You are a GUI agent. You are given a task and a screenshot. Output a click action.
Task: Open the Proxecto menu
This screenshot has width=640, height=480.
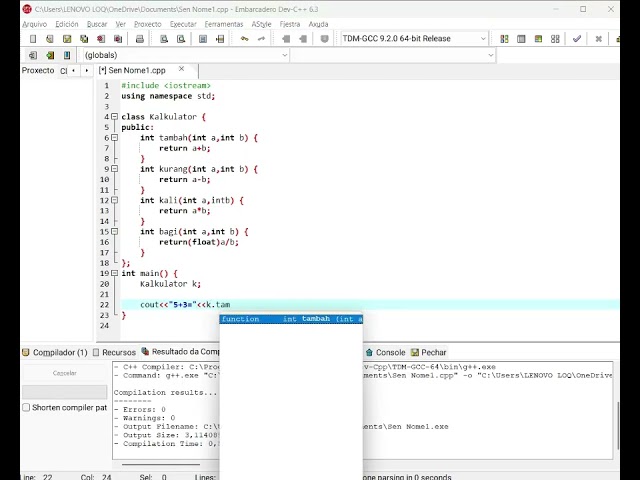(148, 24)
